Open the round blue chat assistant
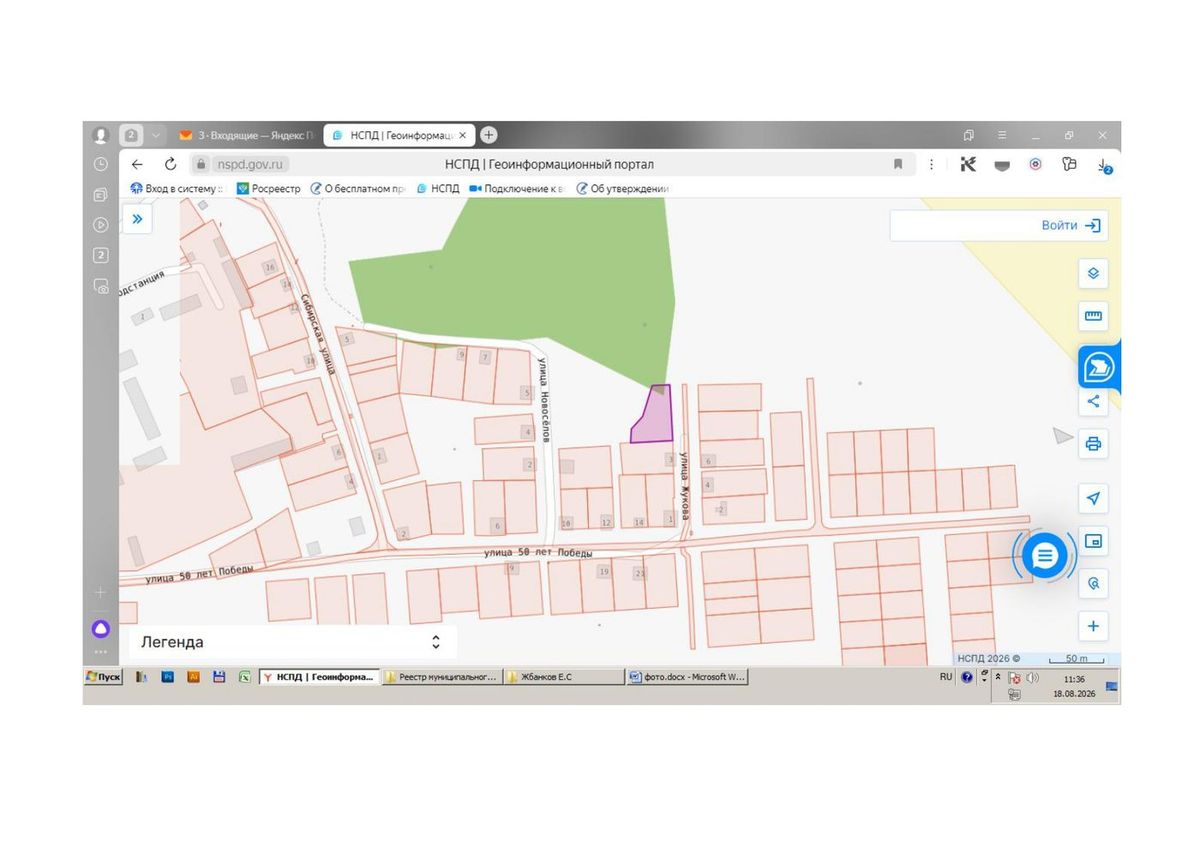This screenshot has height=848, width=1200. (x=1045, y=555)
